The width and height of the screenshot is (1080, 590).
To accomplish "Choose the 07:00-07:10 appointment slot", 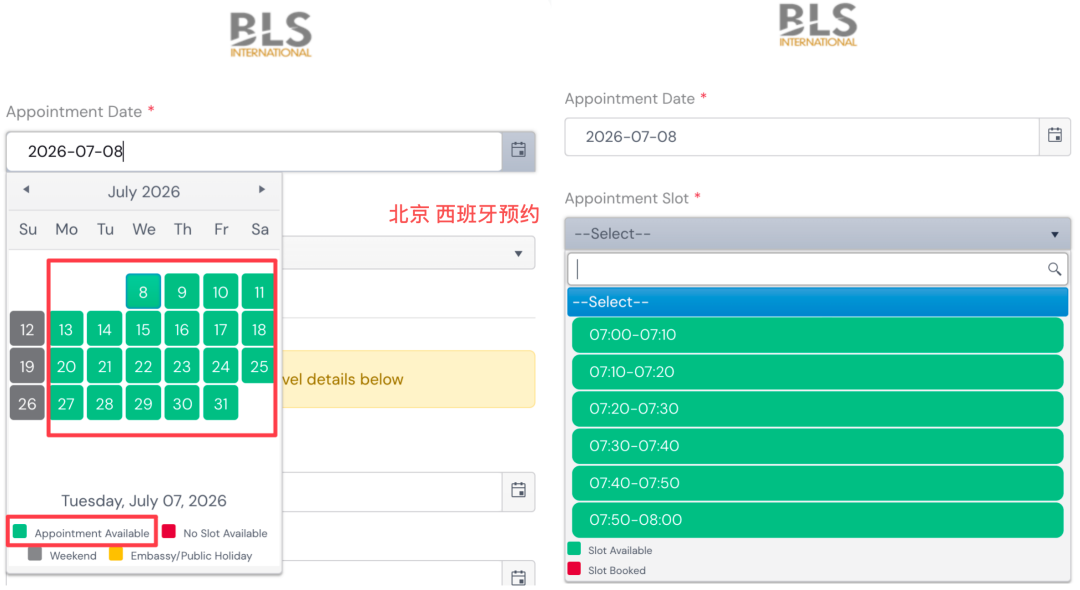I will pyautogui.click(x=818, y=335).
